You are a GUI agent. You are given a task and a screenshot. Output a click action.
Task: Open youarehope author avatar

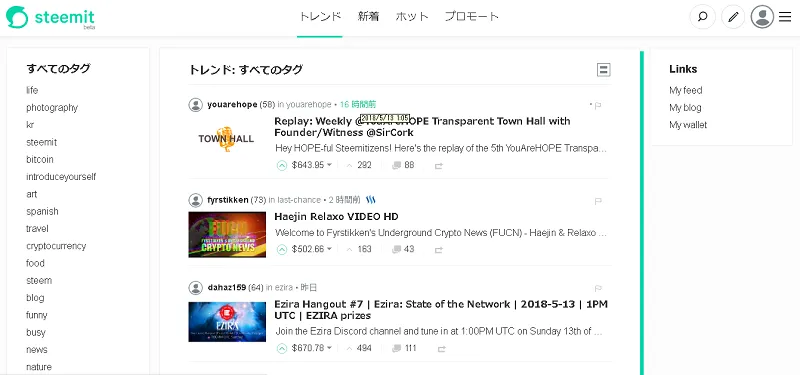point(195,105)
